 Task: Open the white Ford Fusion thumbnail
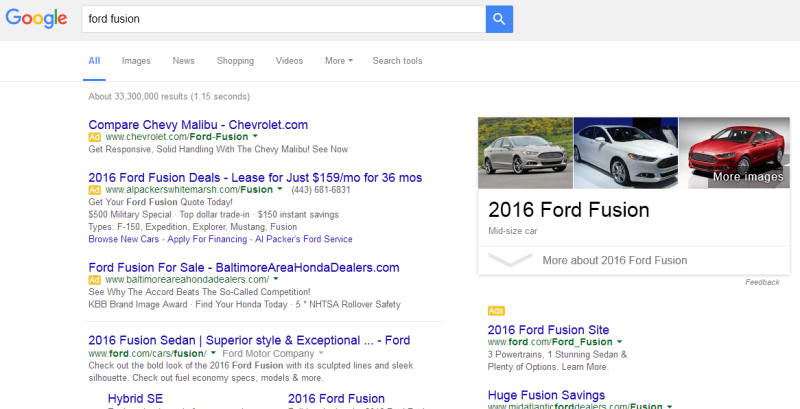pos(625,153)
